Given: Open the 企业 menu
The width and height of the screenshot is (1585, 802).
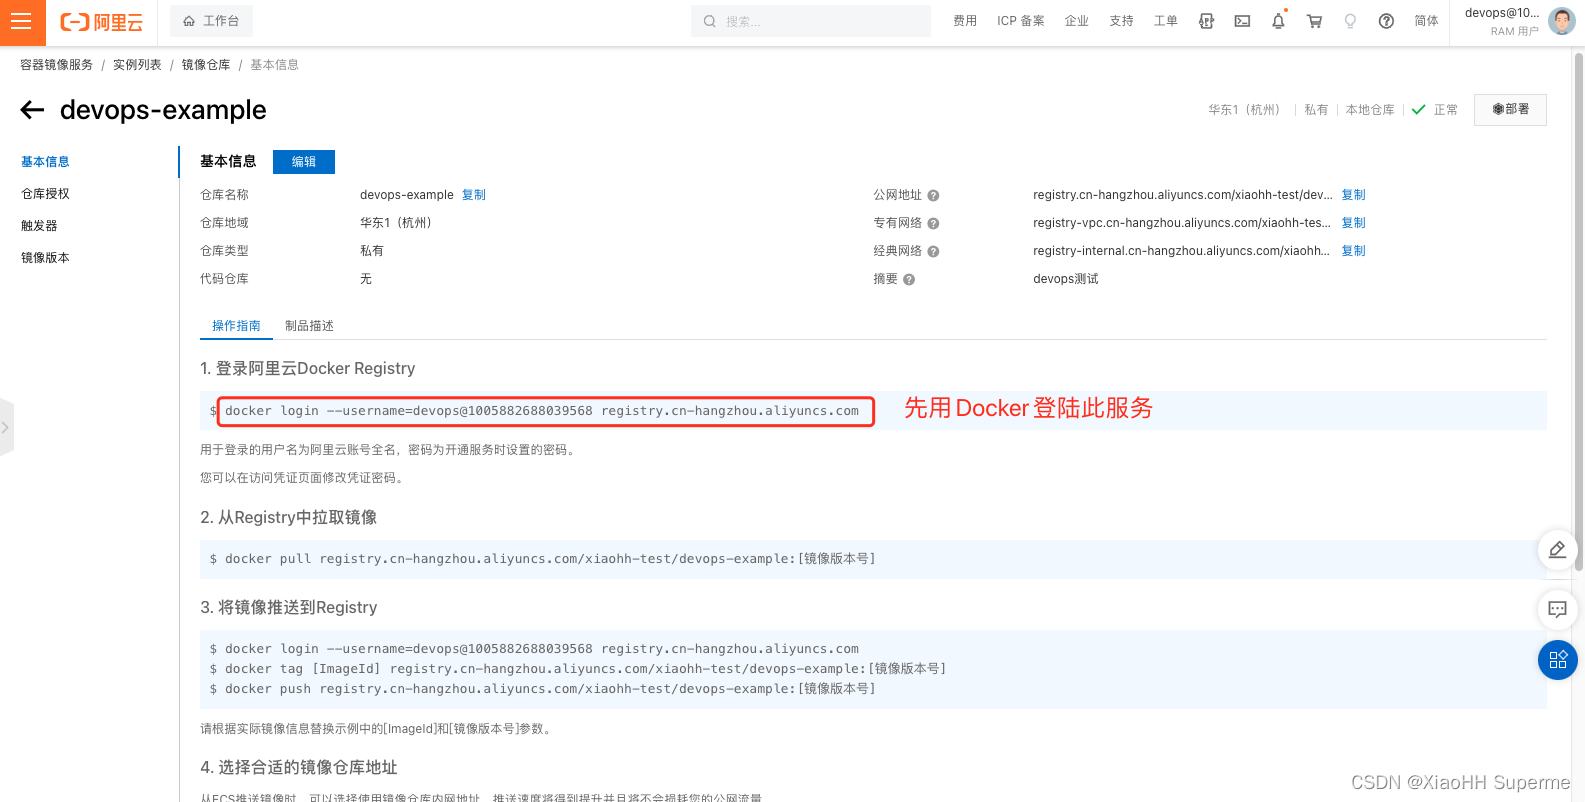Looking at the screenshot, I should click(1077, 21).
